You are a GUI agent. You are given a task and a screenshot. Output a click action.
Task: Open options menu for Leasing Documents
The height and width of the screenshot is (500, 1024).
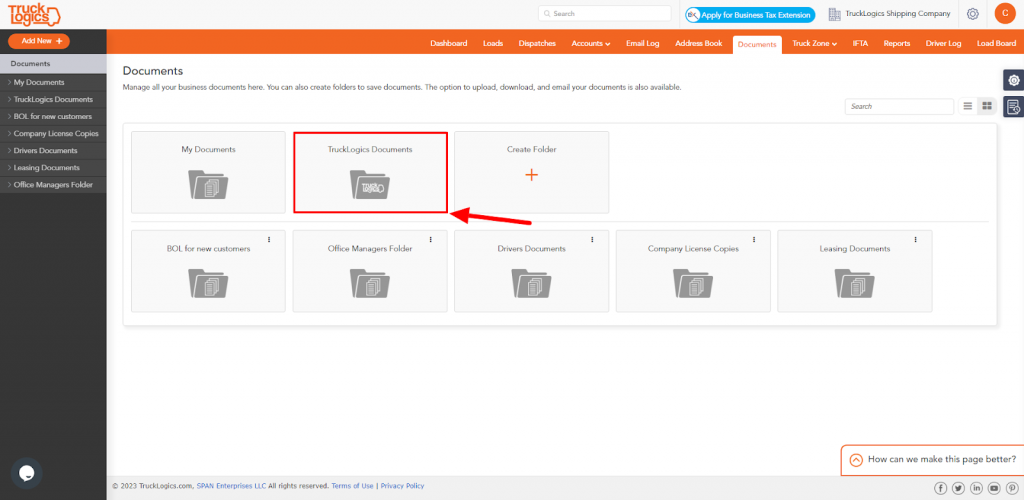915,240
